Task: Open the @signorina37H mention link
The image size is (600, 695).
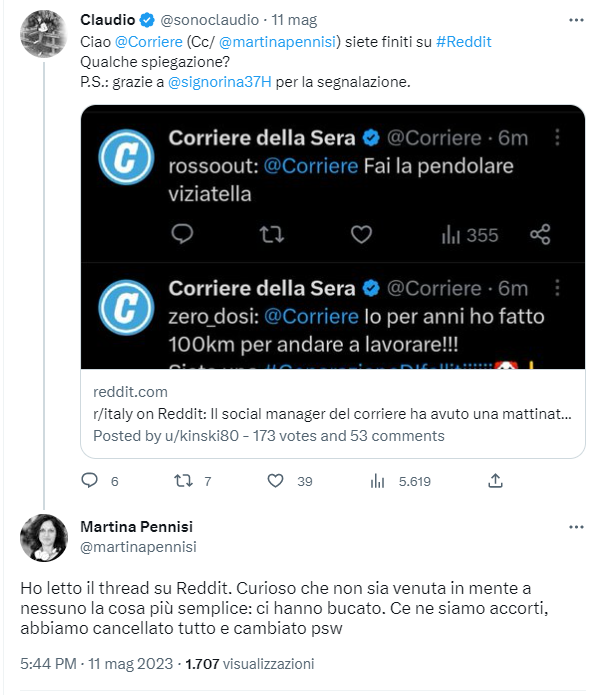Action: pos(219,82)
